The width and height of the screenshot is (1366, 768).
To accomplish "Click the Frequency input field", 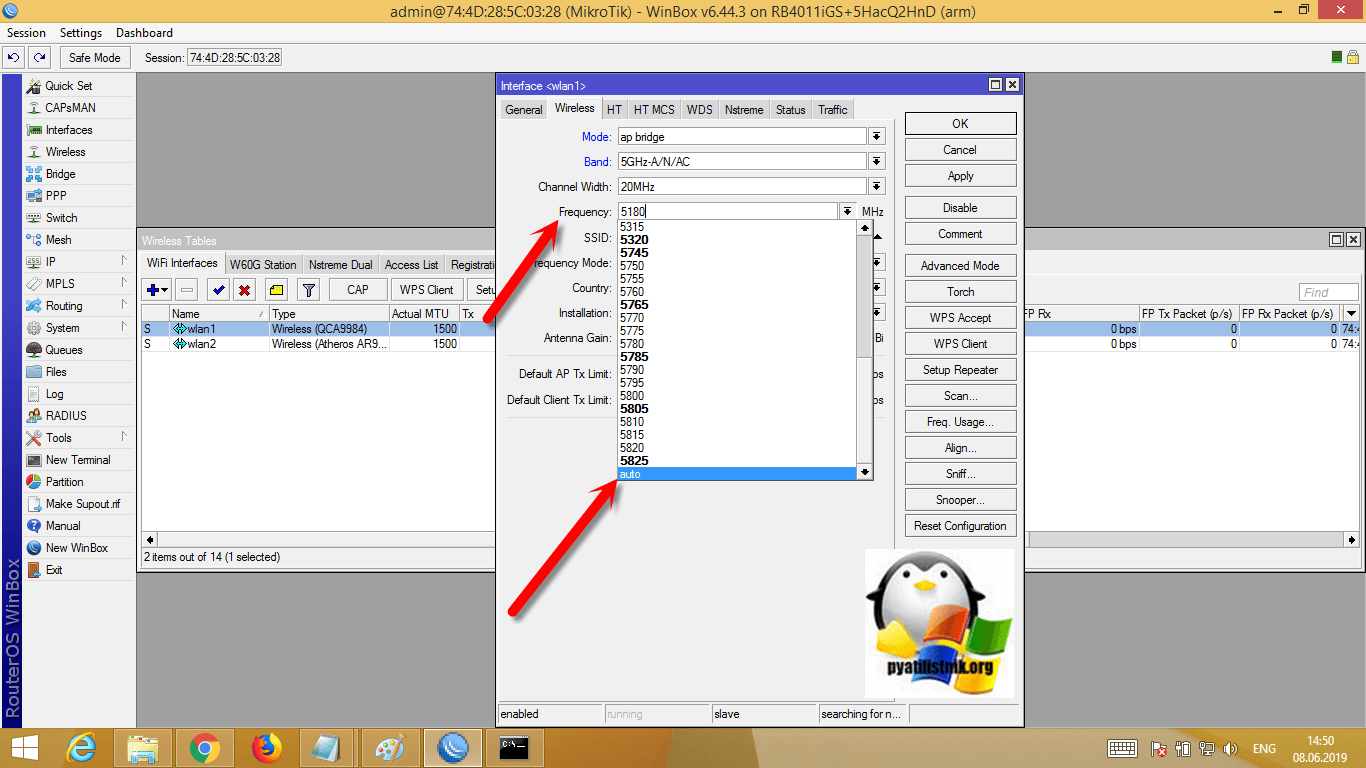I will click(x=727, y=212).
